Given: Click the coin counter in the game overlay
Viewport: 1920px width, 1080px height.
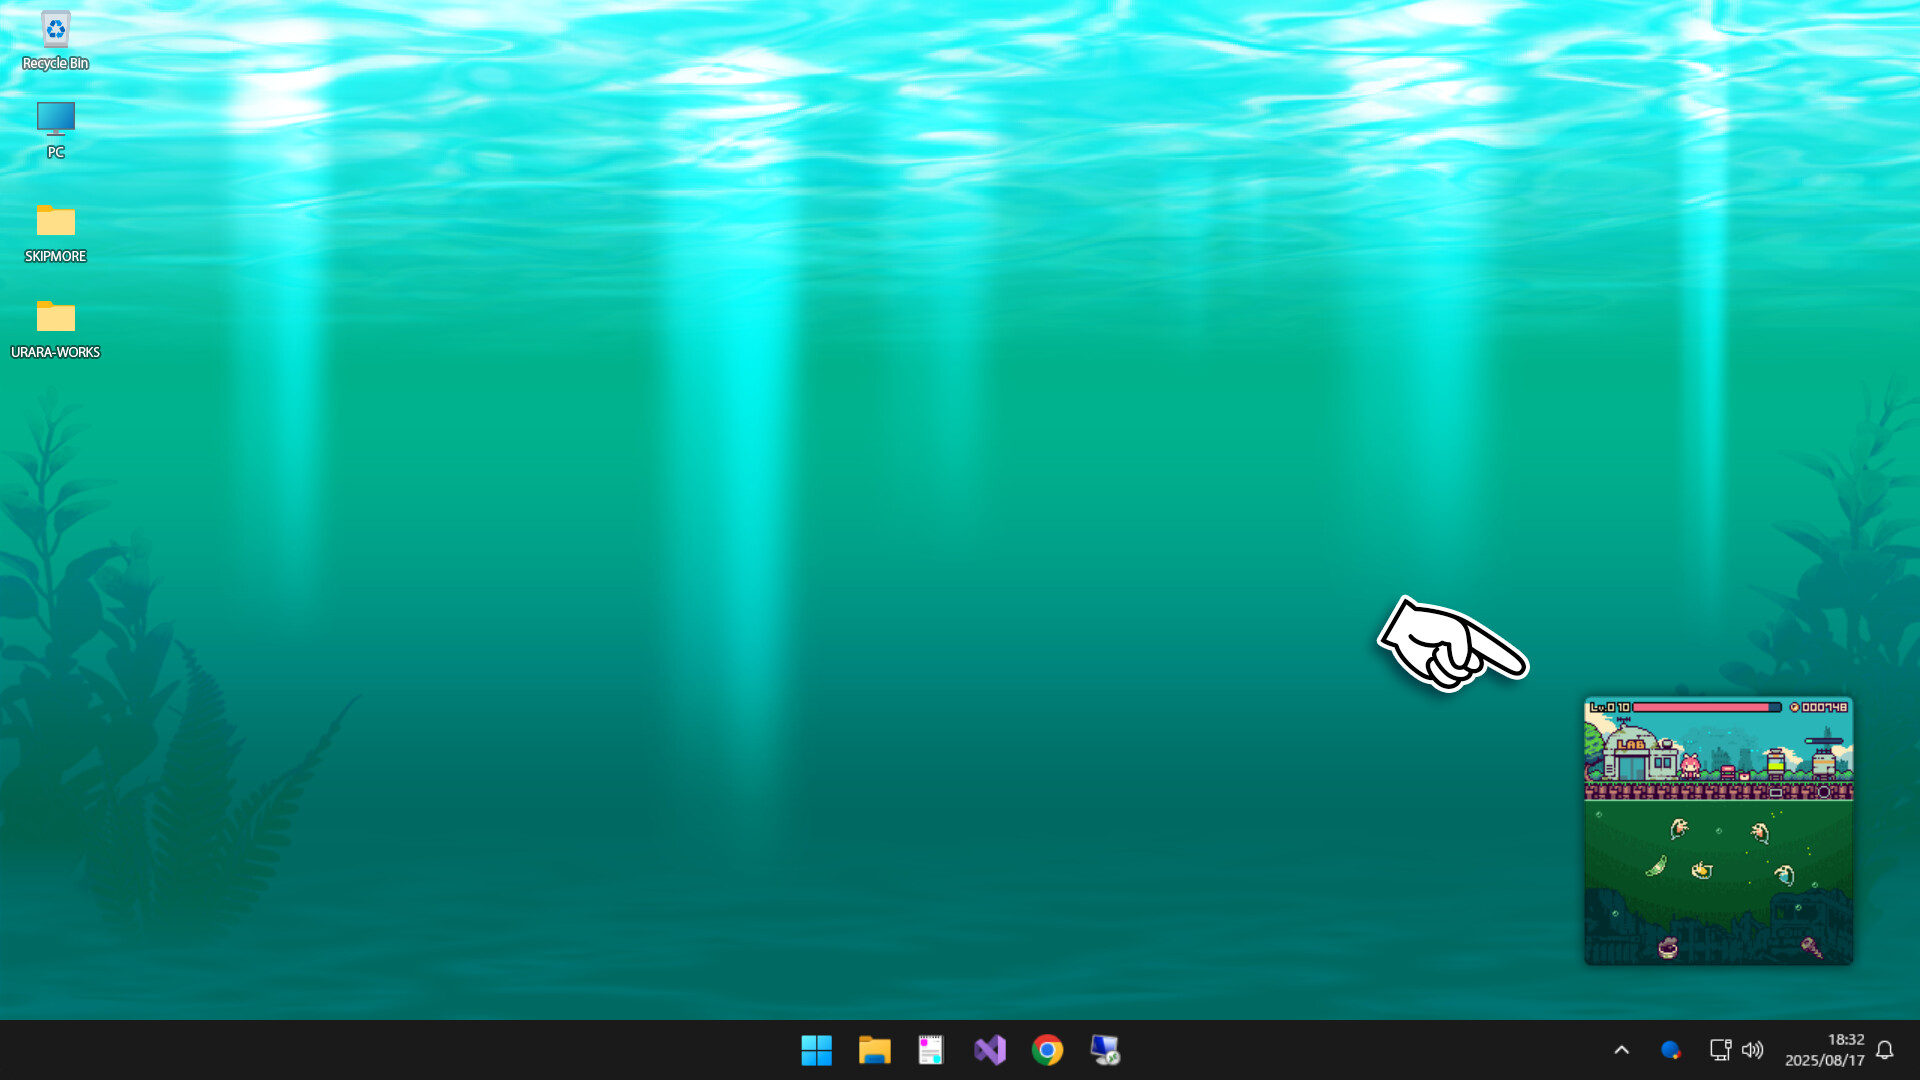Looking at the screenshot, I should tap(1825, 707).
